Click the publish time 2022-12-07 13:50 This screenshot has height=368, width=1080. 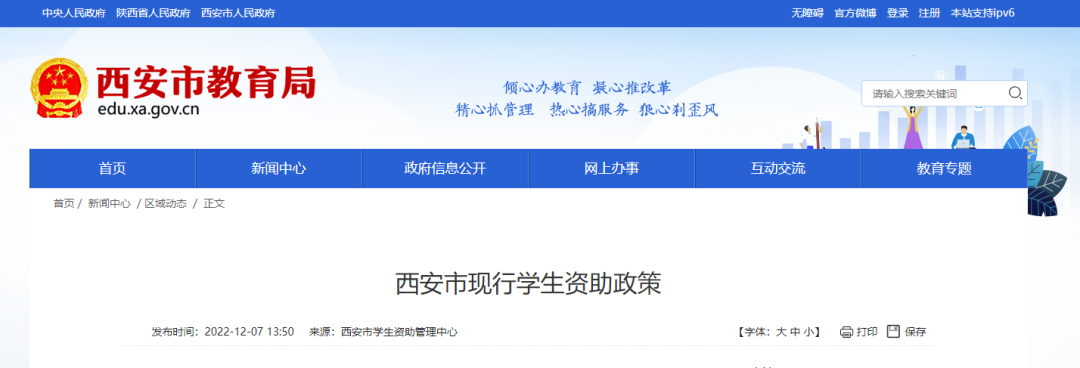pos(249,332)
